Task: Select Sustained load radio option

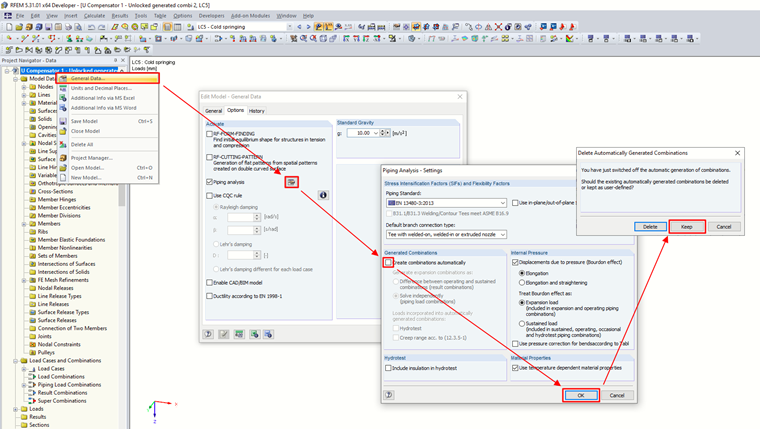Action: pos(522,323)
